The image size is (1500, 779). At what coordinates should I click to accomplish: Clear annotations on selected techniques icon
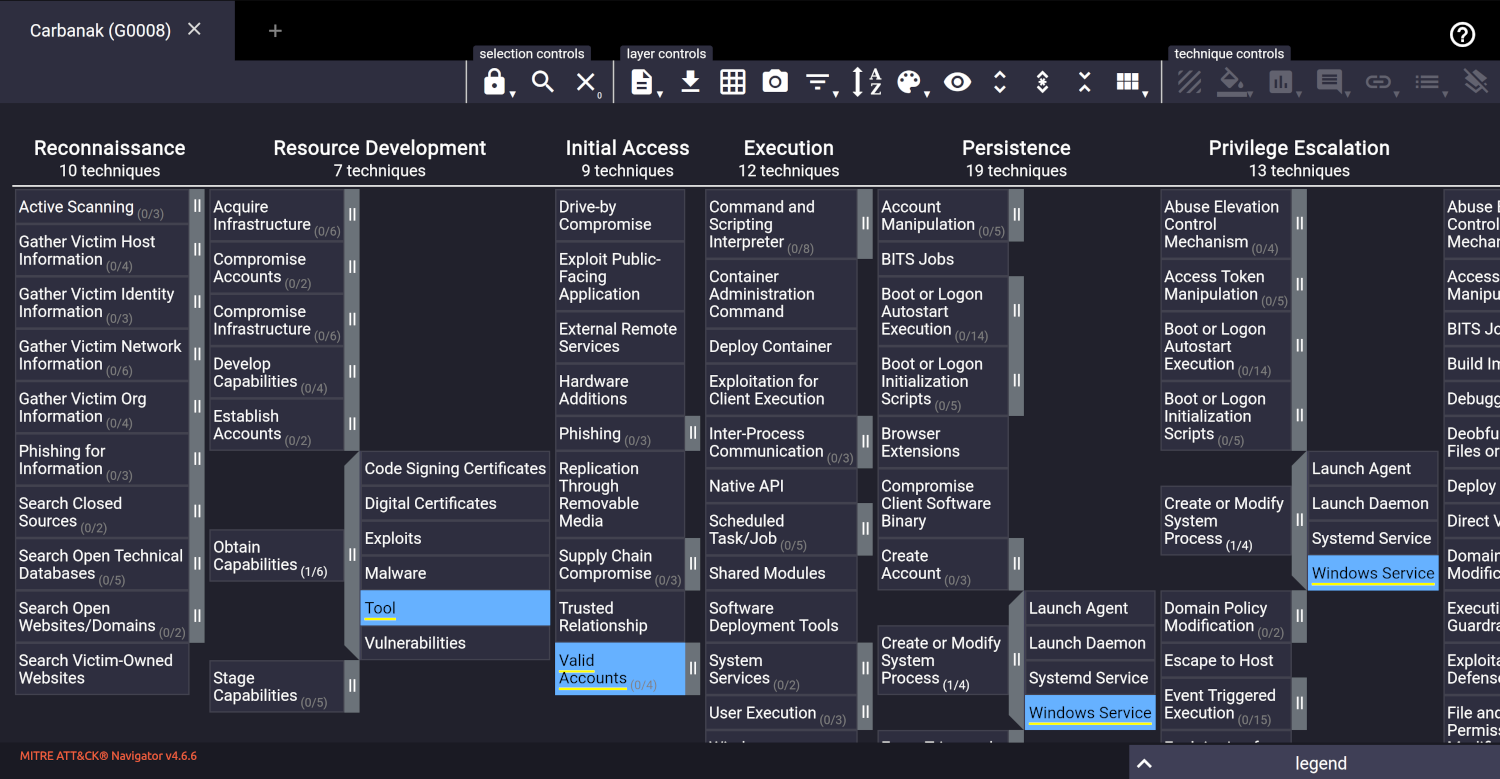1475,82
